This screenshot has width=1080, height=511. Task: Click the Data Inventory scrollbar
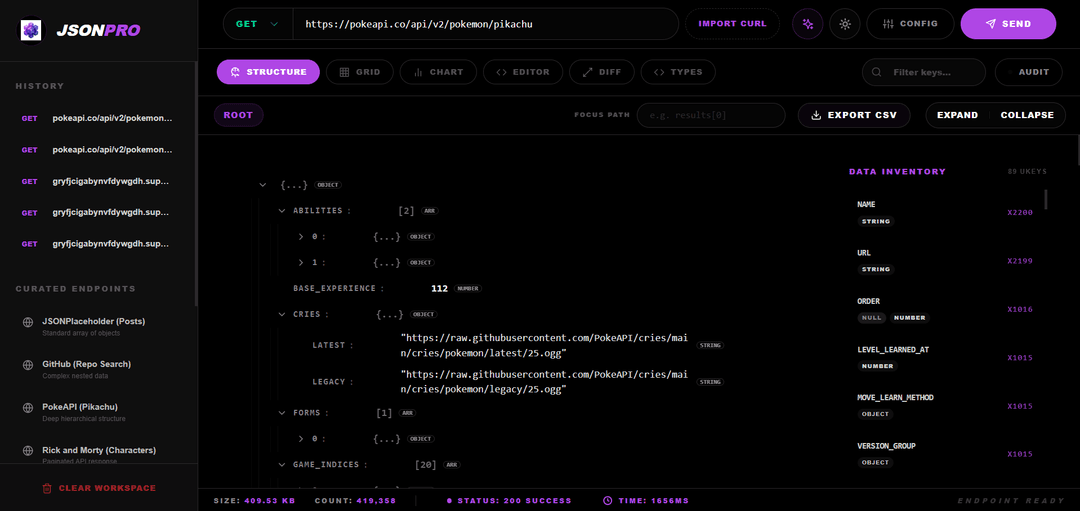(x=1046, y=199)
